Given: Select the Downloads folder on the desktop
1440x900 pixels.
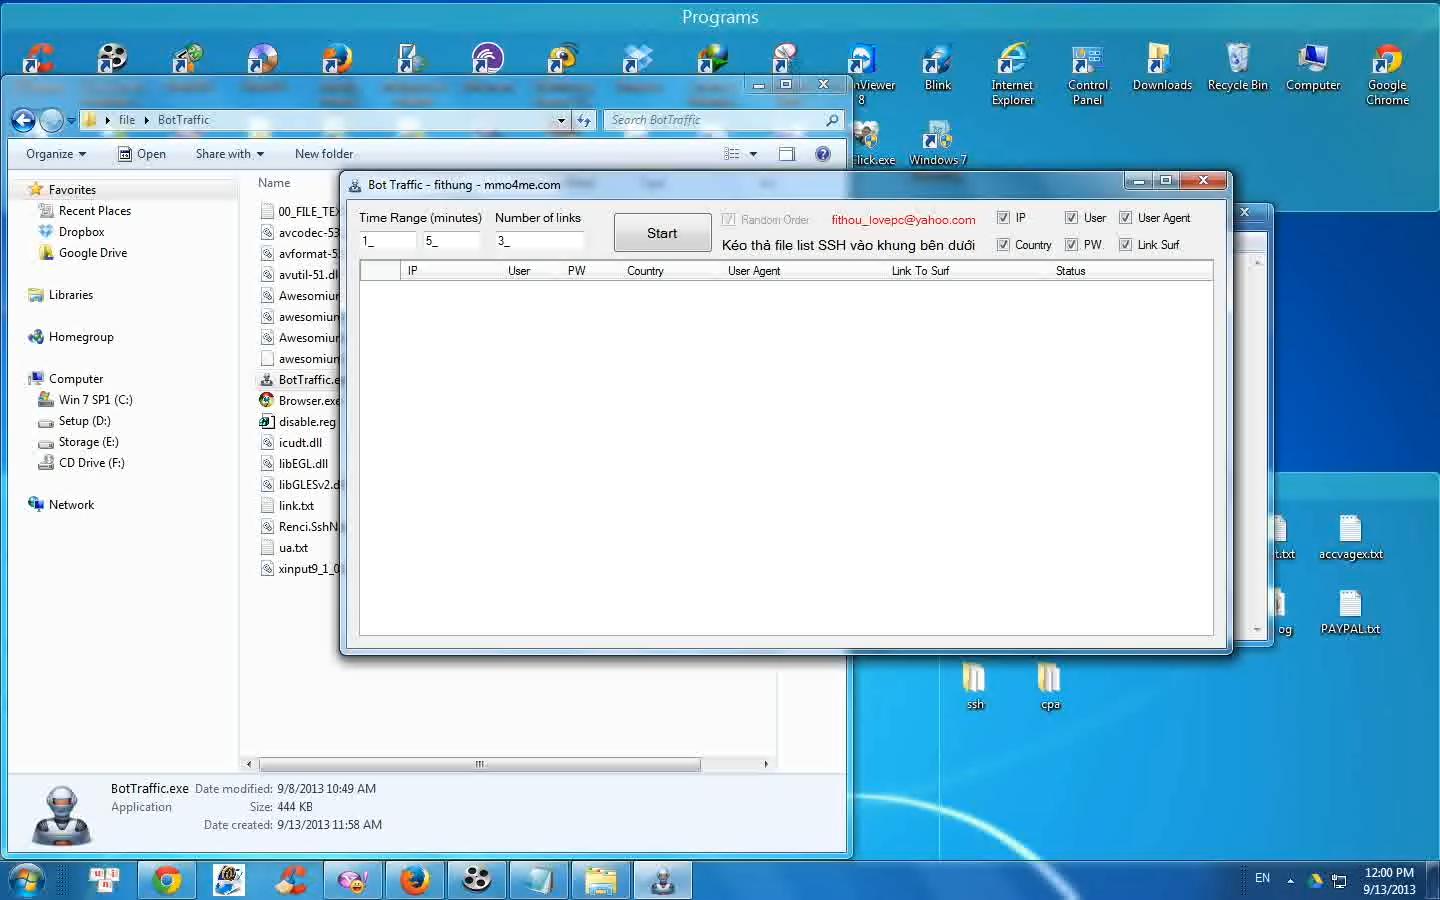Looking at the screenshot, I should coord(1162,68).
